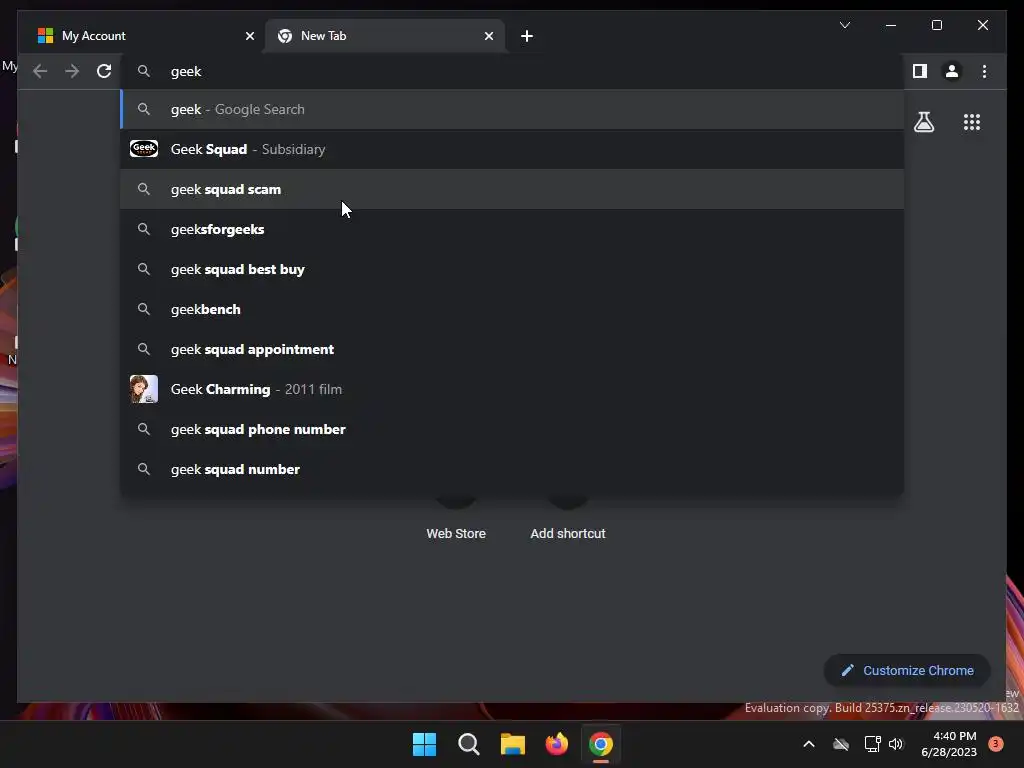Open the volume tray icon
Viewport: 1024px width, 768px height.
(x=896, y=744)
